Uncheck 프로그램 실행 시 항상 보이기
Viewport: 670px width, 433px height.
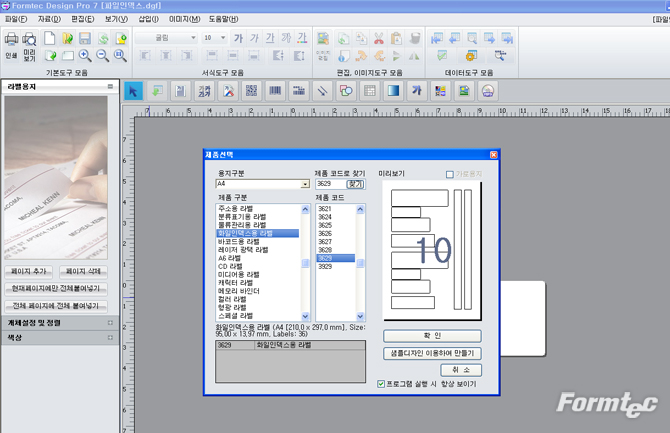381,384
